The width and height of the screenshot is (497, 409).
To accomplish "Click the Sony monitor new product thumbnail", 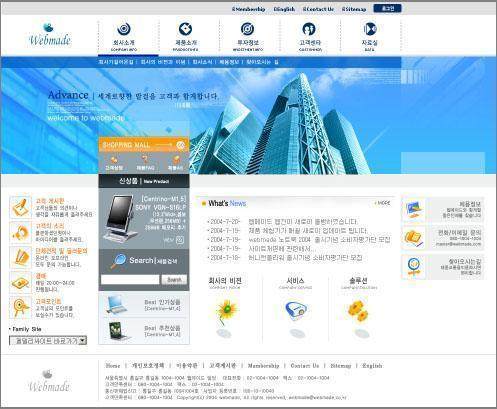I will click(121, 217).
